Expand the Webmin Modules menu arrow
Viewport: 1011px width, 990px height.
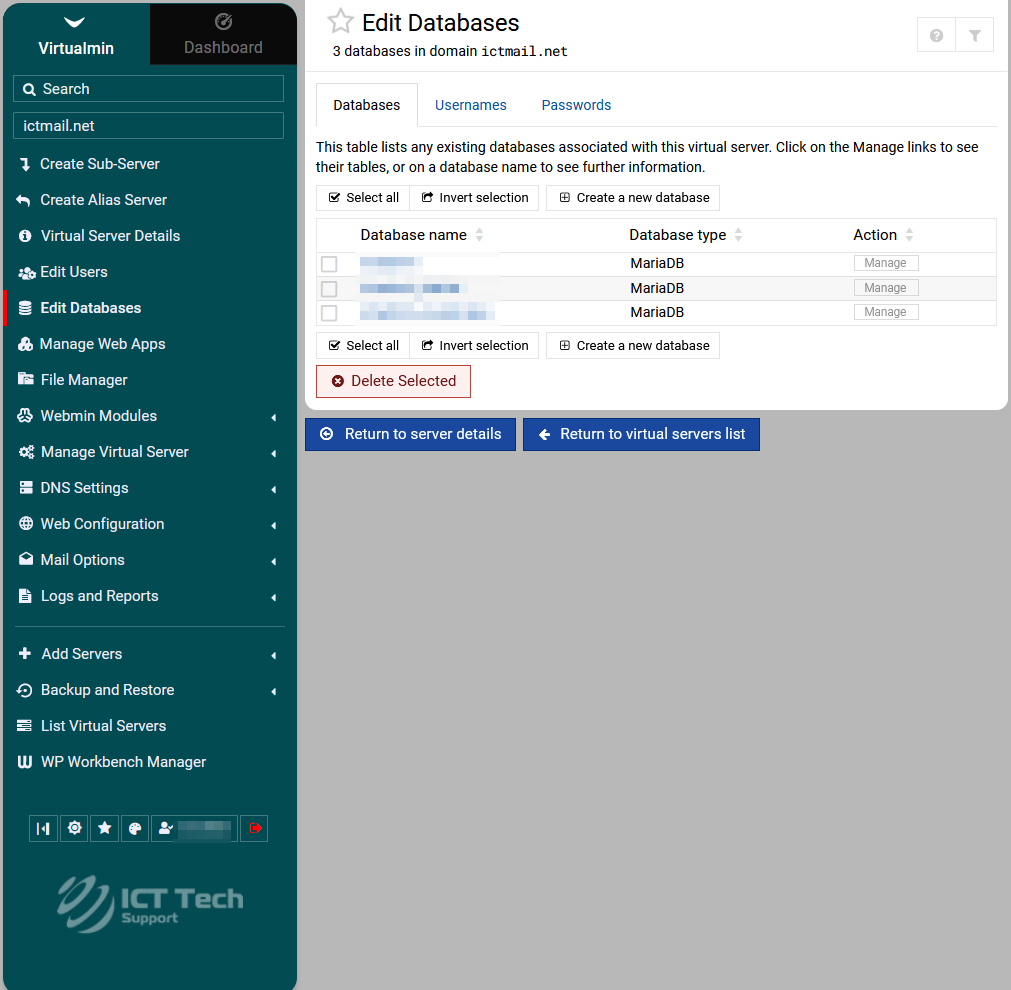coord(274,417)
